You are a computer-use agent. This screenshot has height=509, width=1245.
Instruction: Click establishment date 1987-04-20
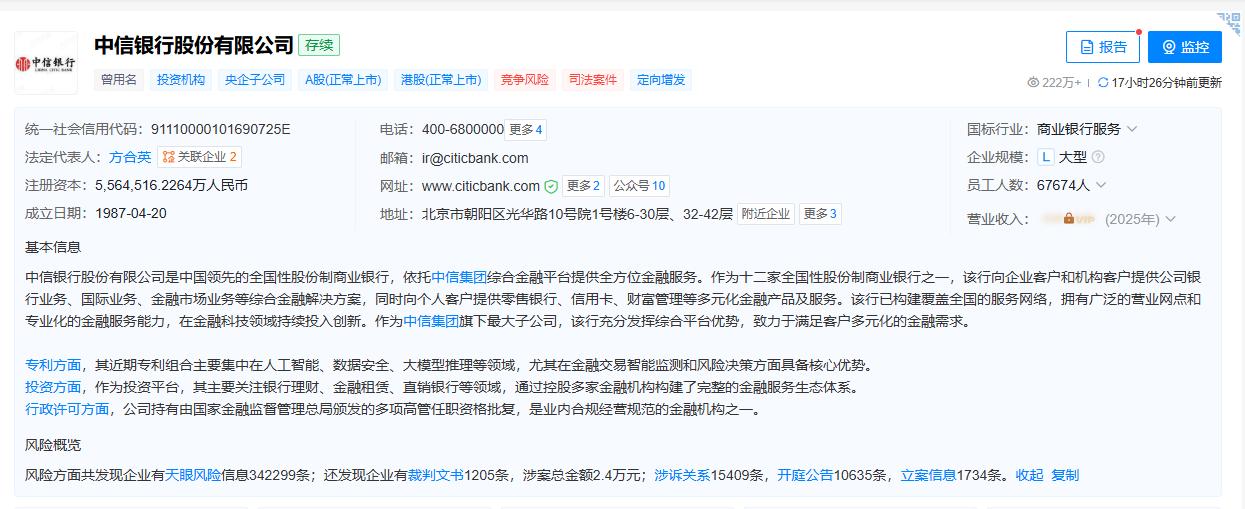click(x=131, y=213)
